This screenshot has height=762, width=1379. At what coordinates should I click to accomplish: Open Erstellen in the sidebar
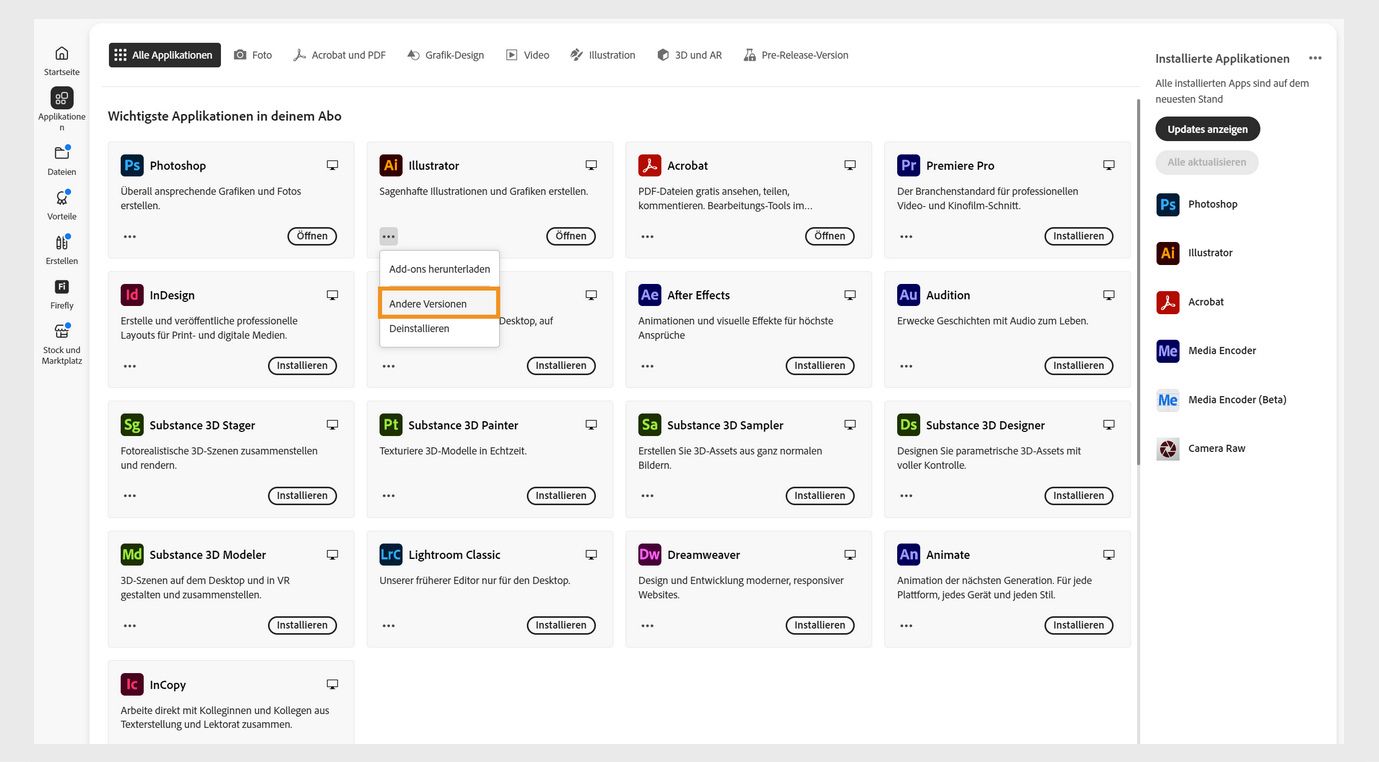pos(61,249)
